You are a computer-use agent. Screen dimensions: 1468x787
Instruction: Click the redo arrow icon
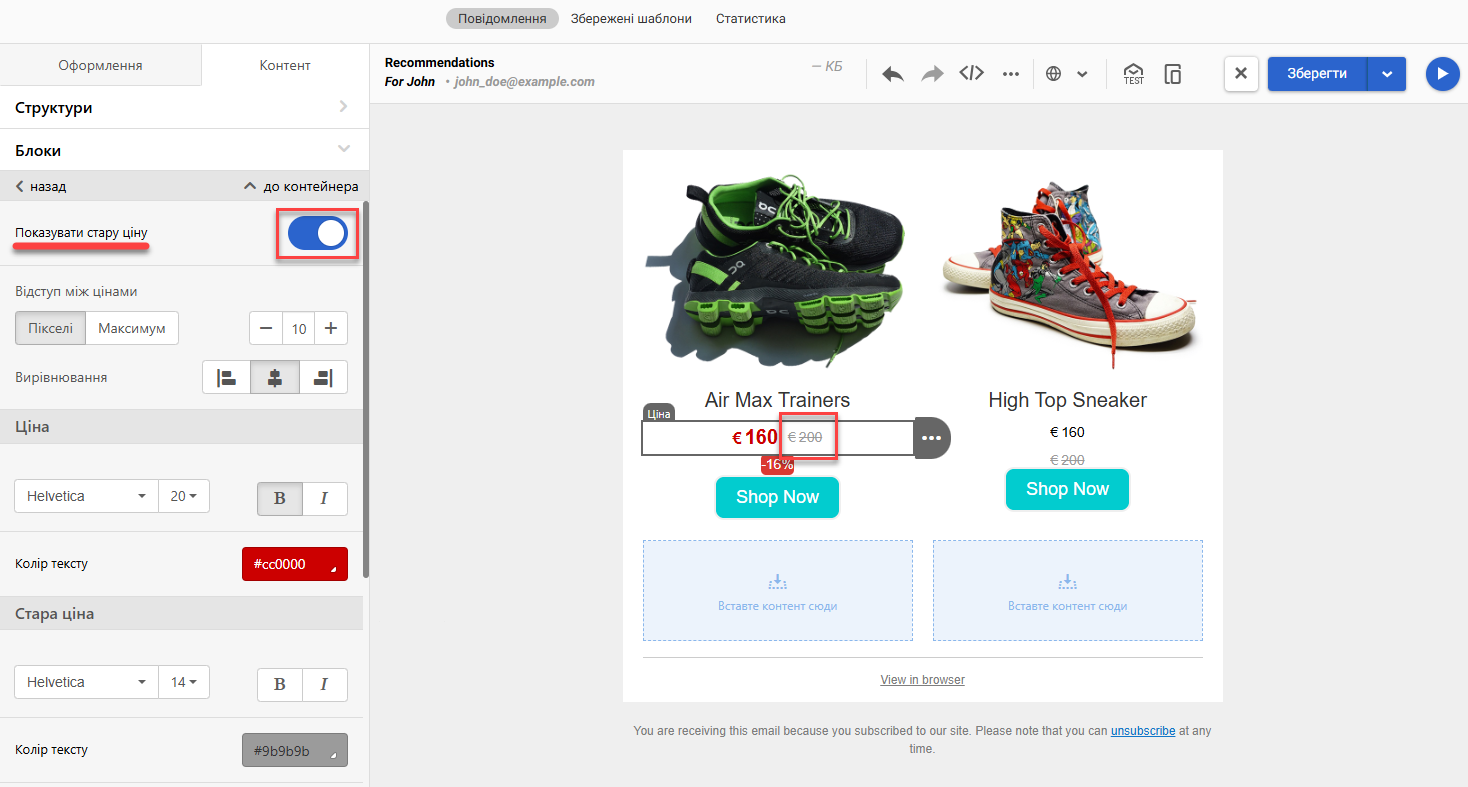(932, 74)
